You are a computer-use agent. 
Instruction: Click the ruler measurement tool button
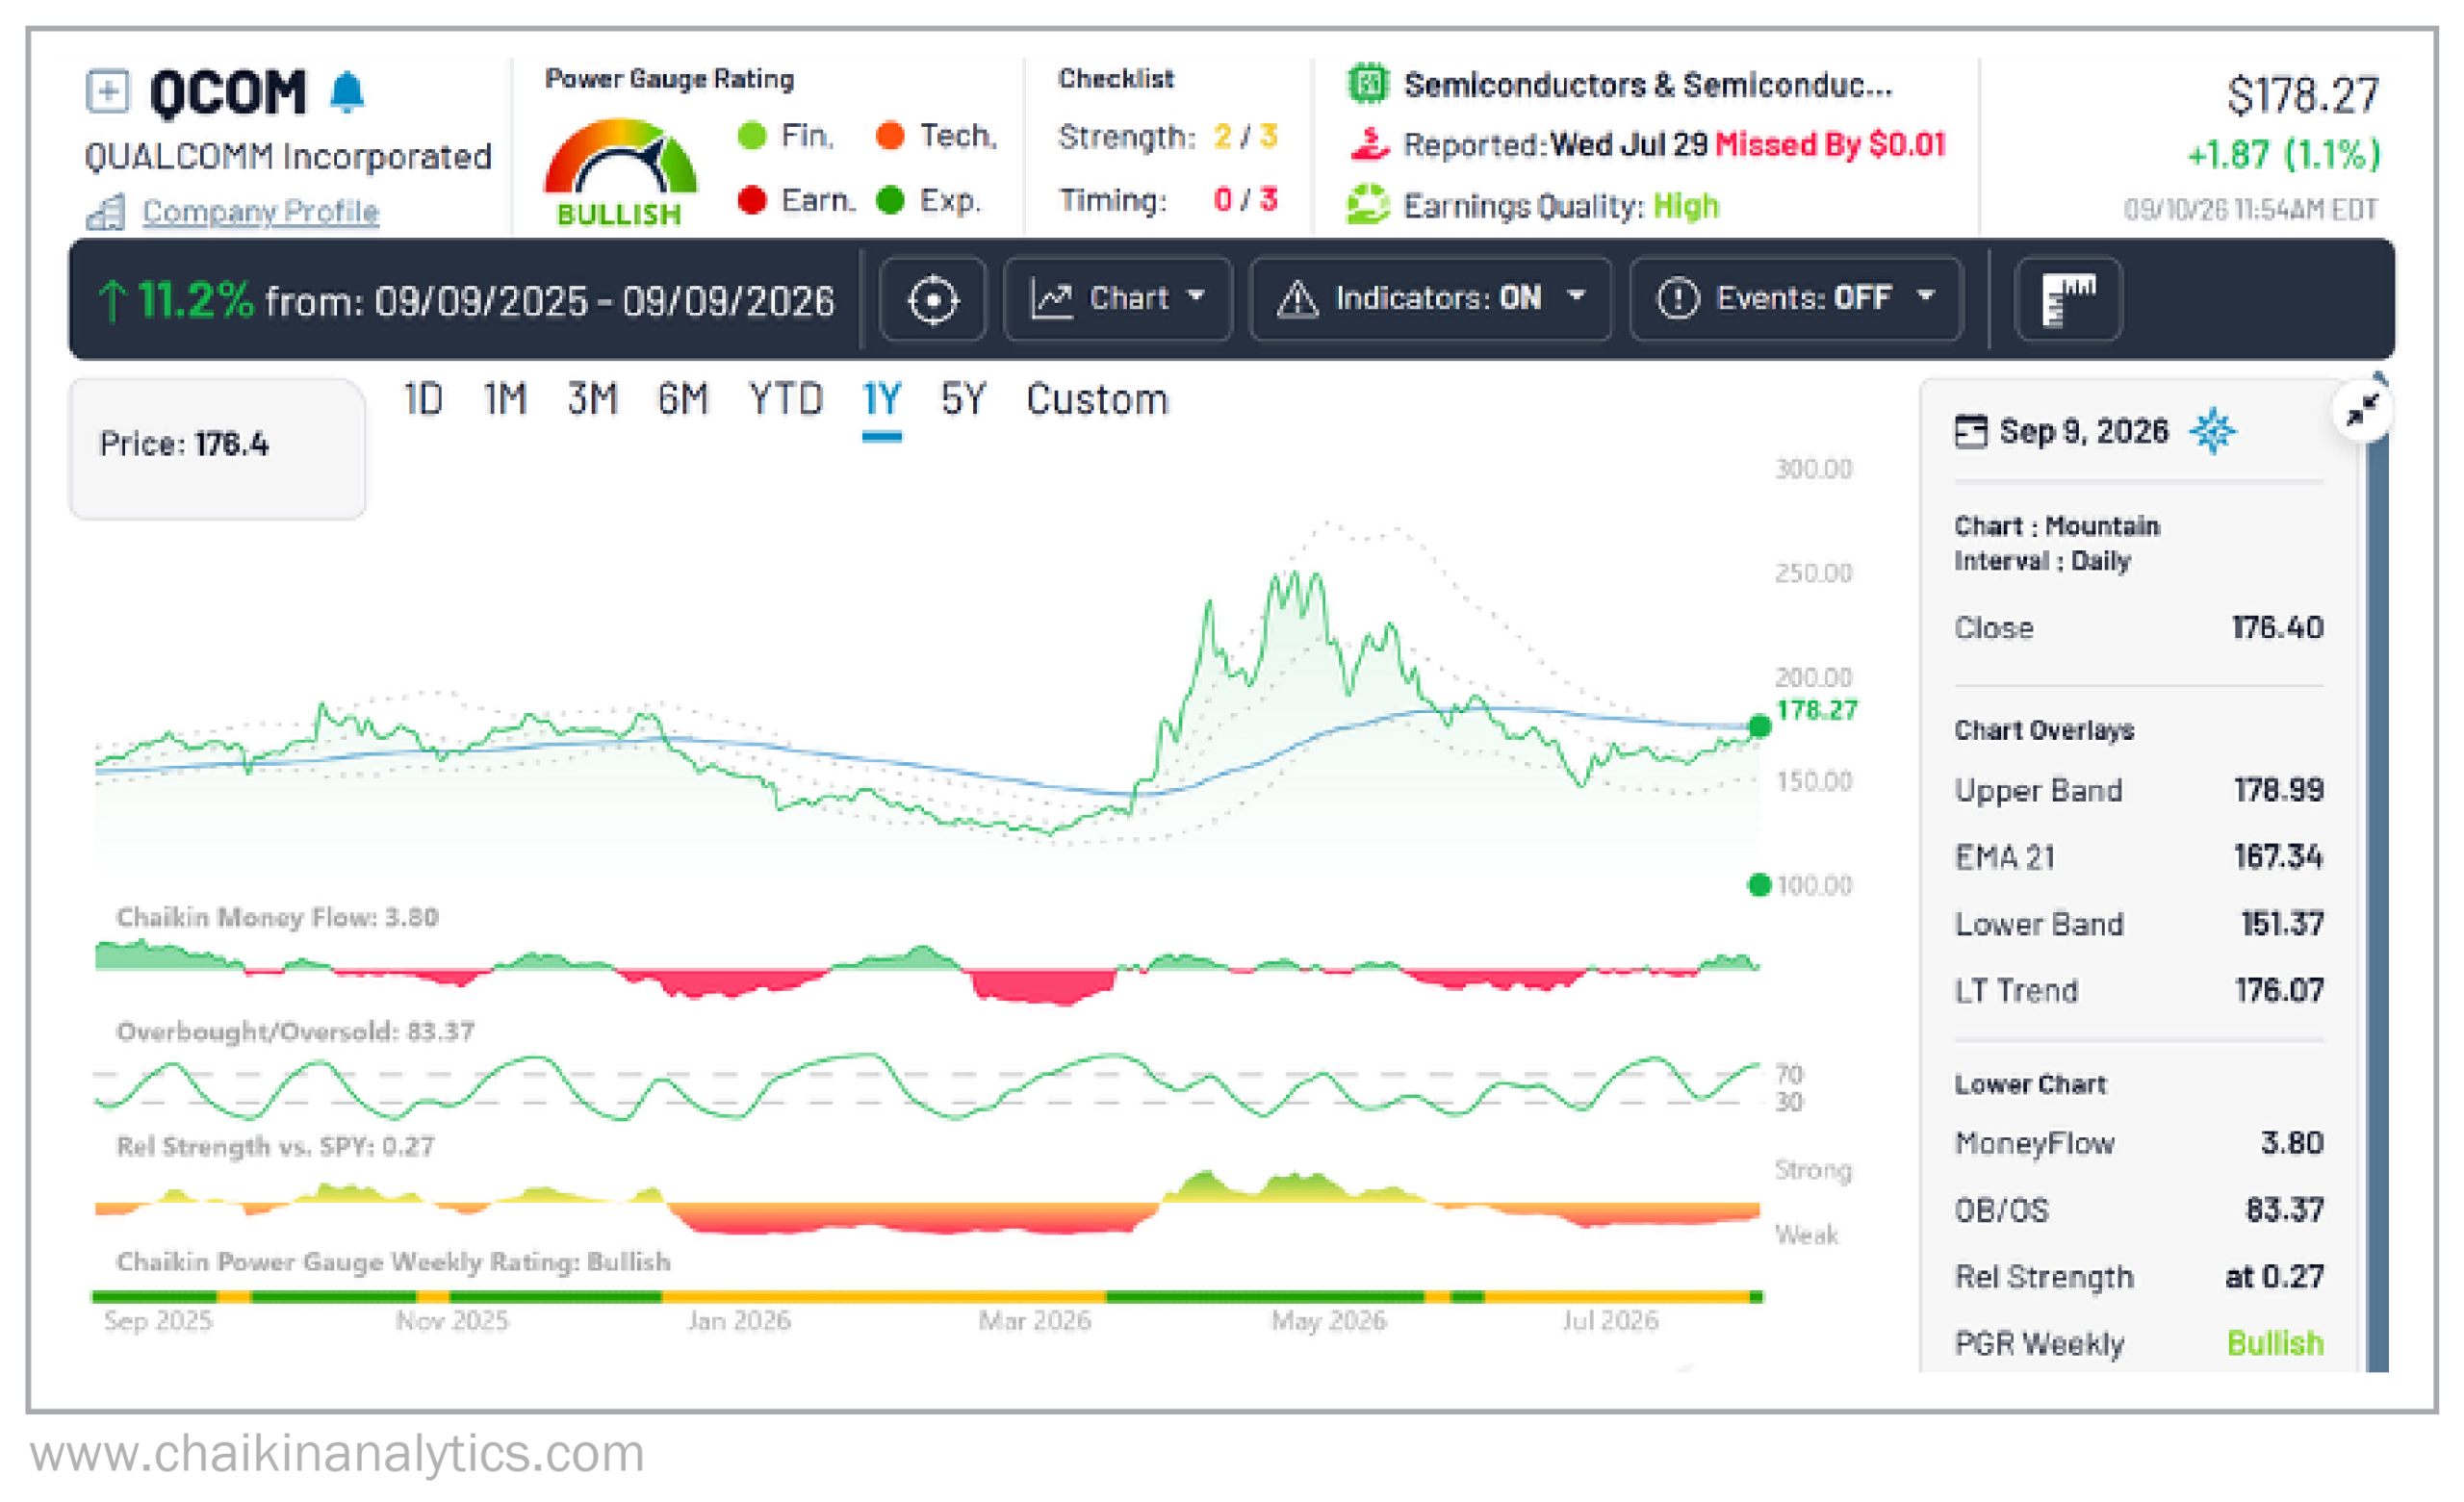(2067, 299)
